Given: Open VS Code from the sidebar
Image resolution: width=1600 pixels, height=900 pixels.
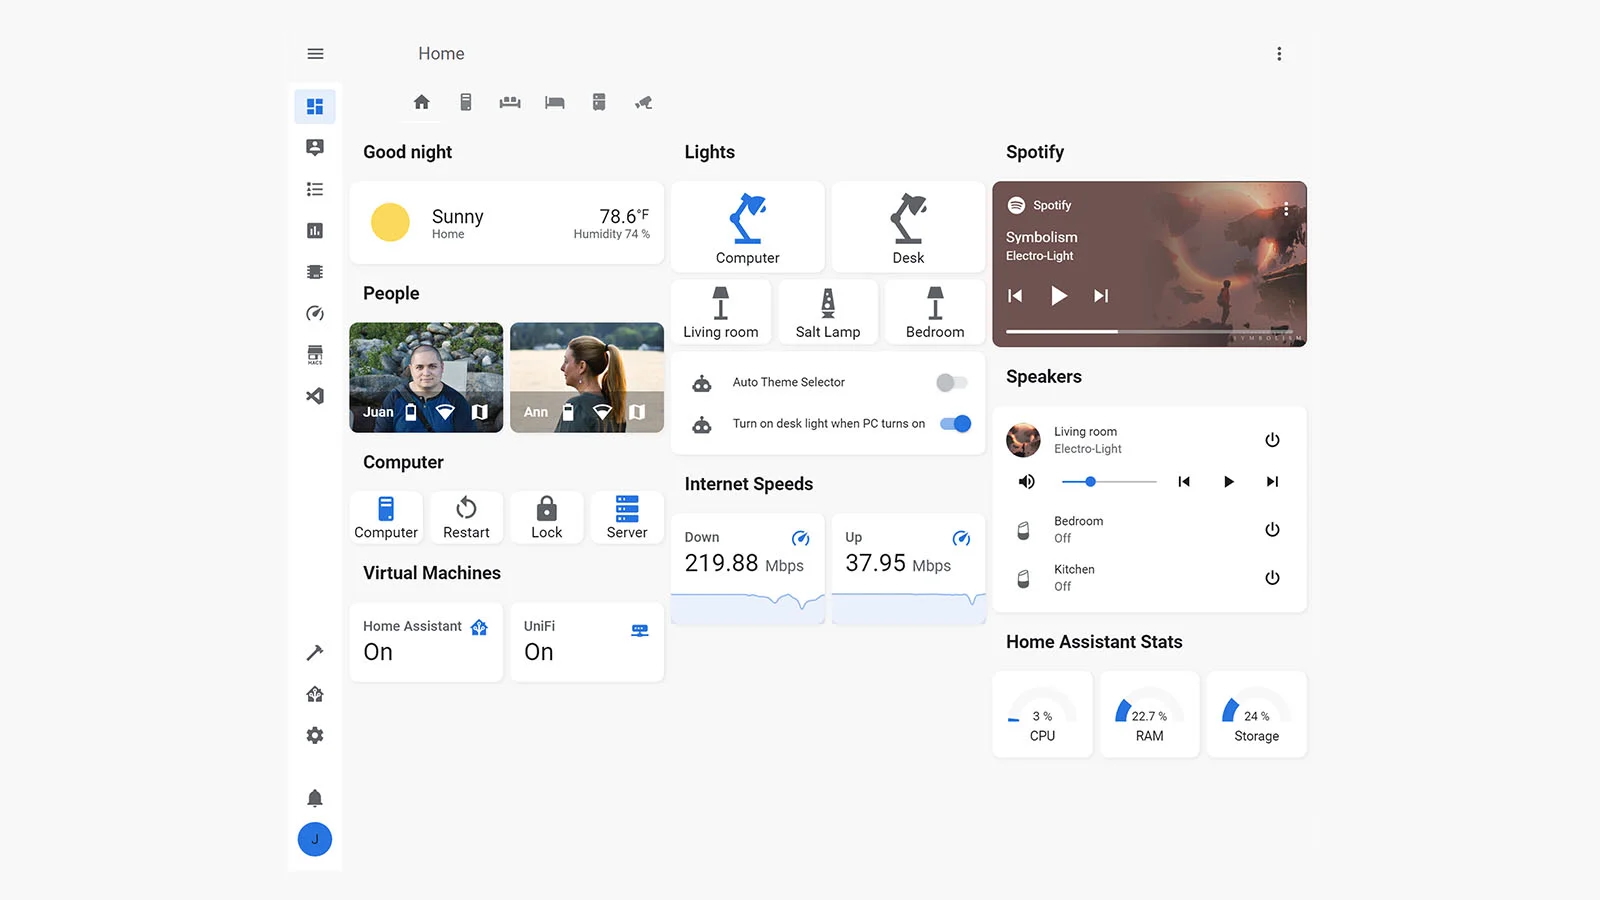Looking at the screenshot, I should tap(315, 396).
